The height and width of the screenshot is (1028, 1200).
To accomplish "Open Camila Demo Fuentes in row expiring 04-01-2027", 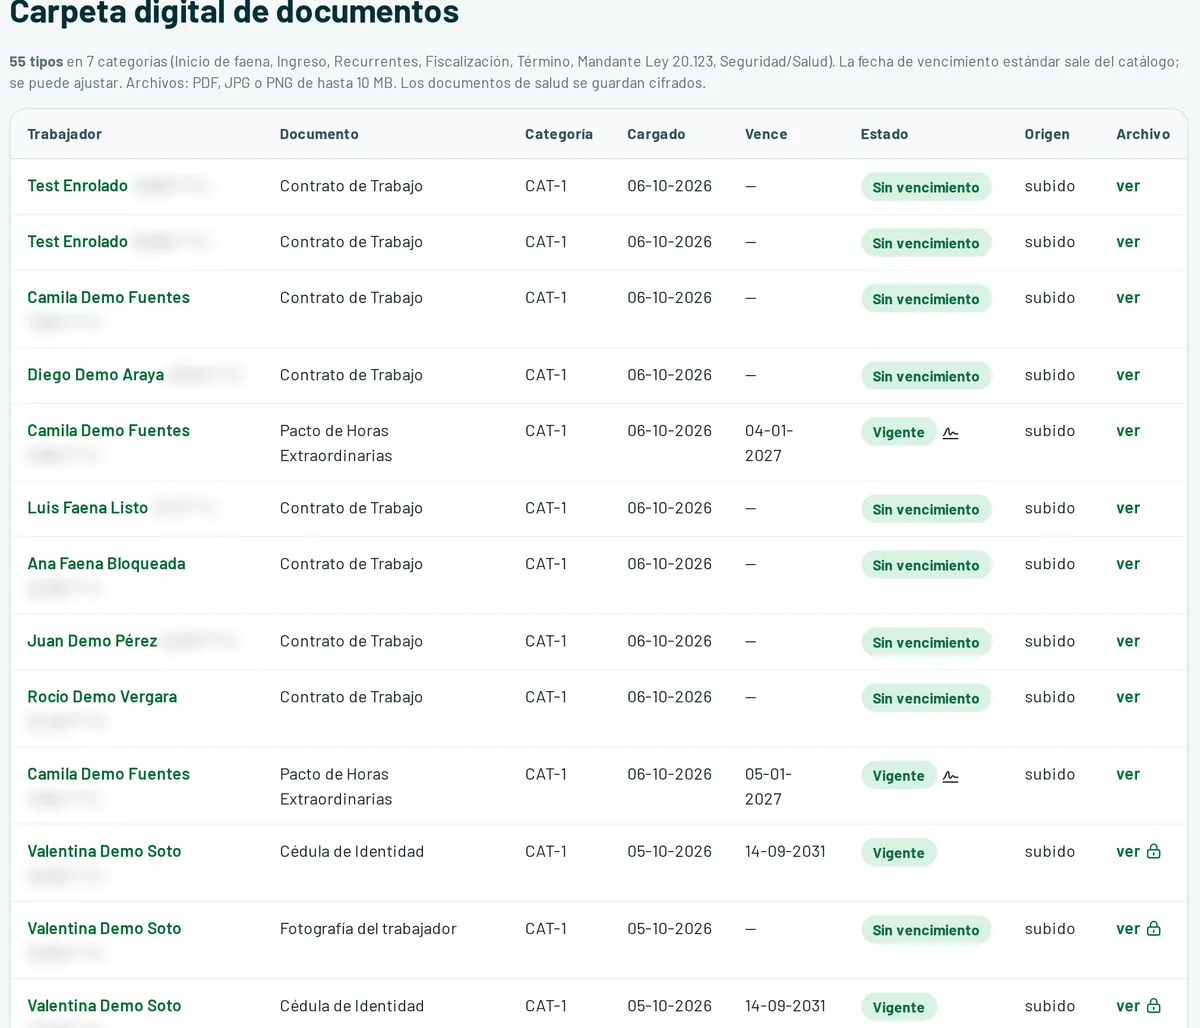I will click(x=108, y=431).
